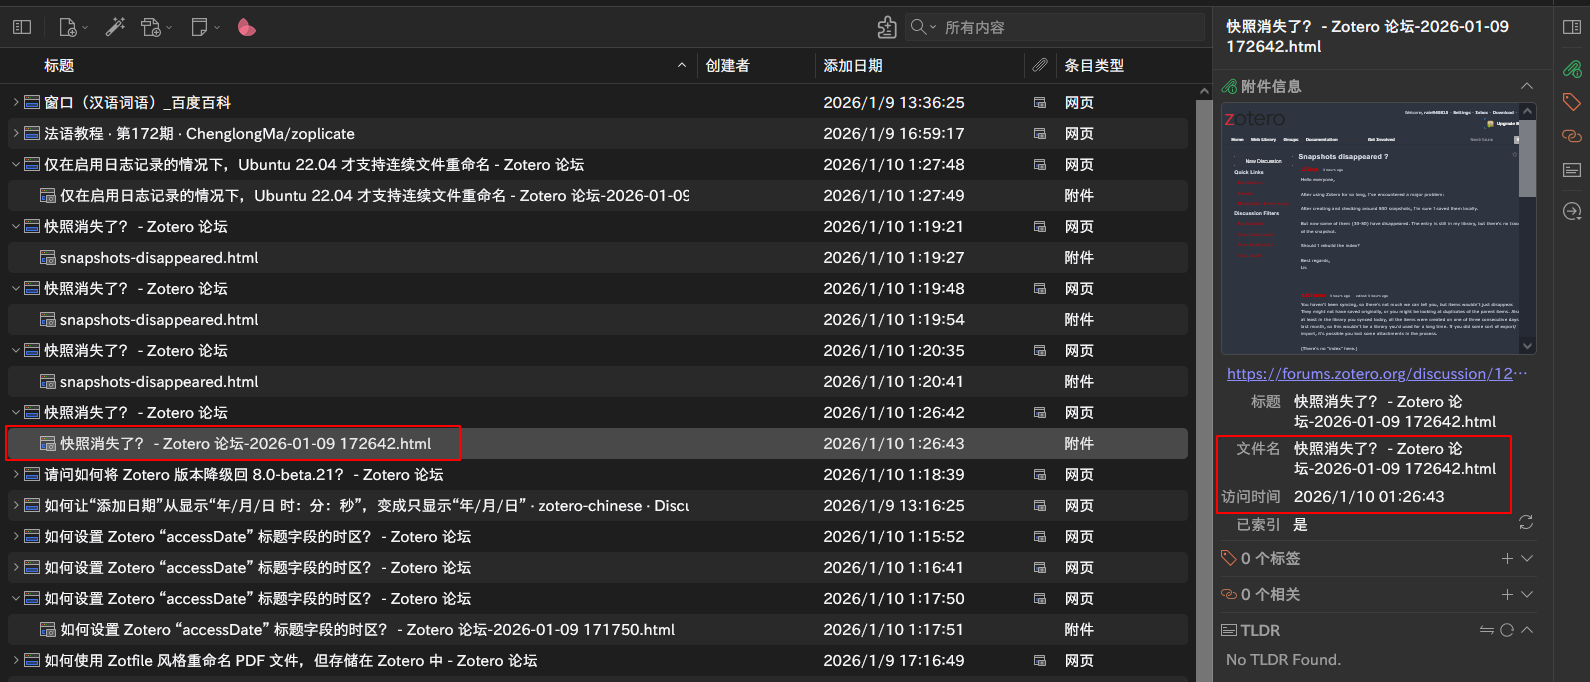1590x682 pixels.
Task: Collapse the 快照消失了 row added 1:26:42
Action: click(x=16, y=412)
